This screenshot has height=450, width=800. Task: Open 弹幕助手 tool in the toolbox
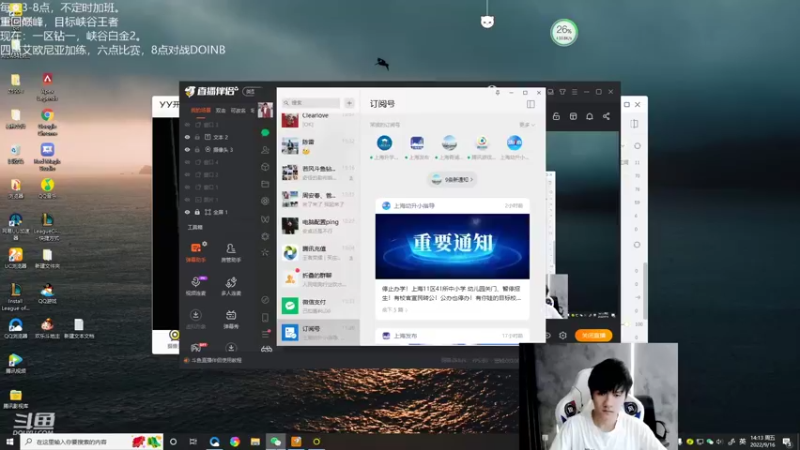(x=195, y=252)
